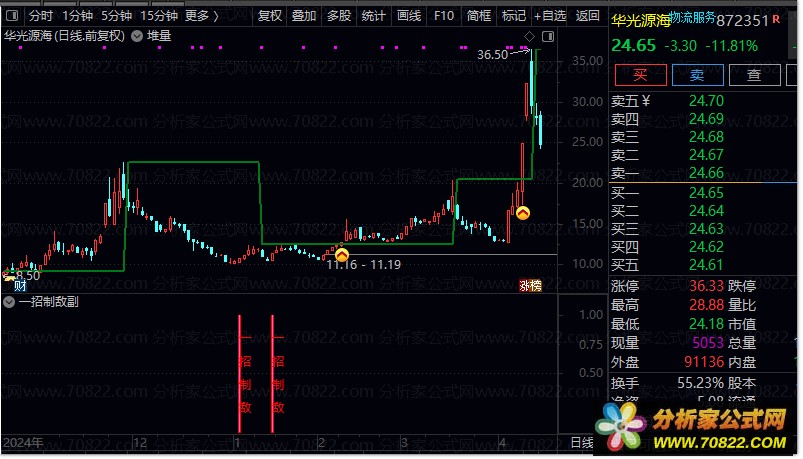
Task: Add stock with +自选 button
Action: tap(550, 16)
